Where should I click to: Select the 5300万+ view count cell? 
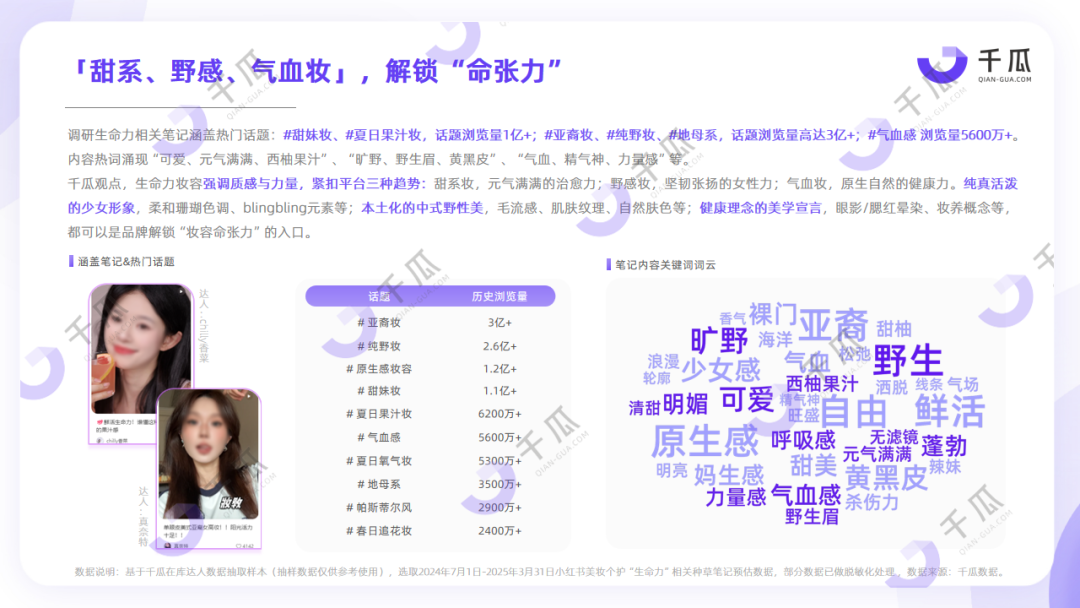tap(499, 461)
